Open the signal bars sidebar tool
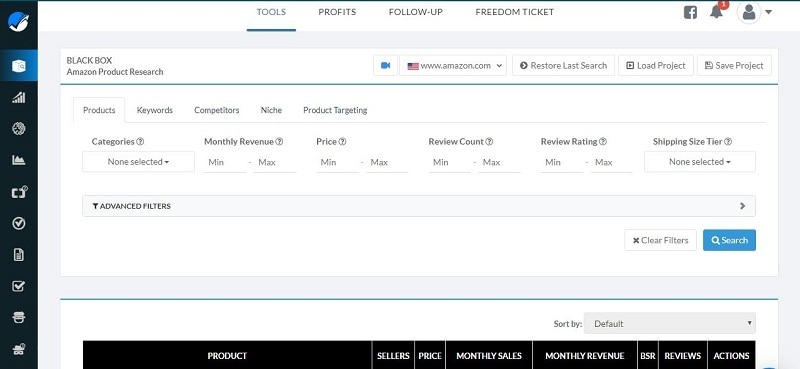 click(19, 97)
